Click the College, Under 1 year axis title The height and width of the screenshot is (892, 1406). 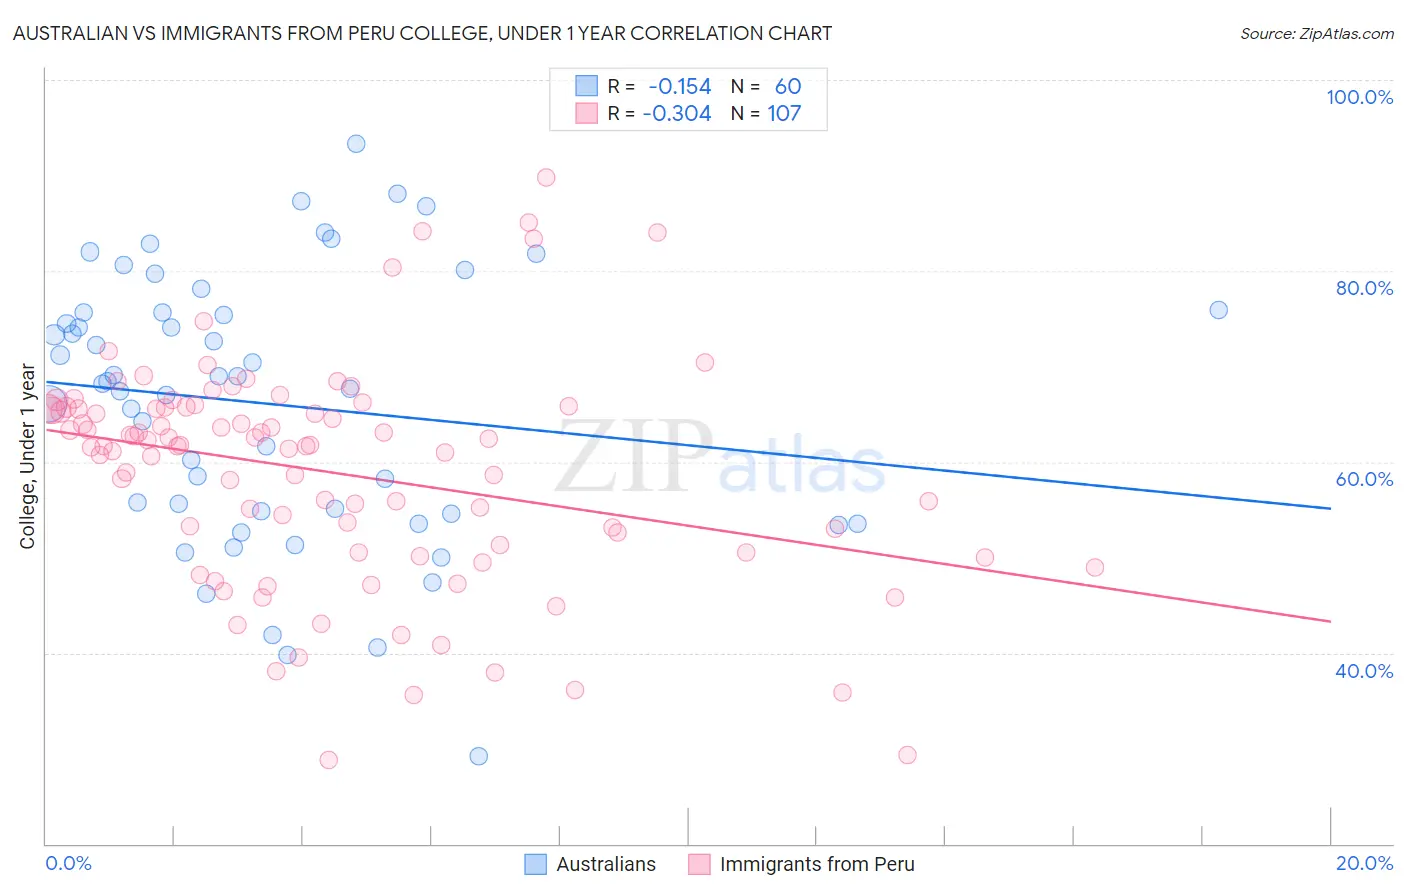tap(27, 458)
